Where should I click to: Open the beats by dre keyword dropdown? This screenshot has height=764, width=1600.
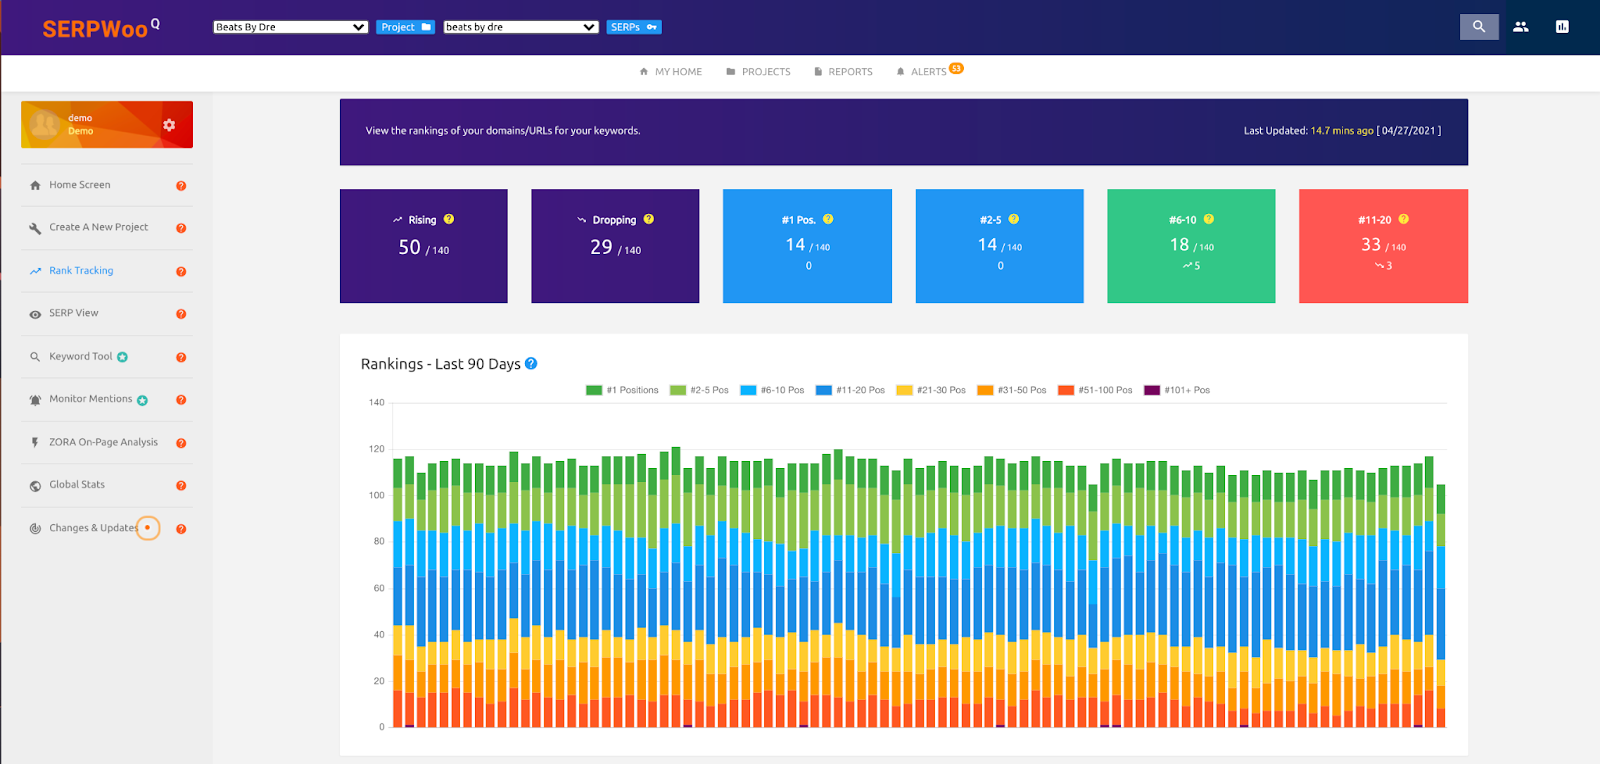(x=521, y=27)
